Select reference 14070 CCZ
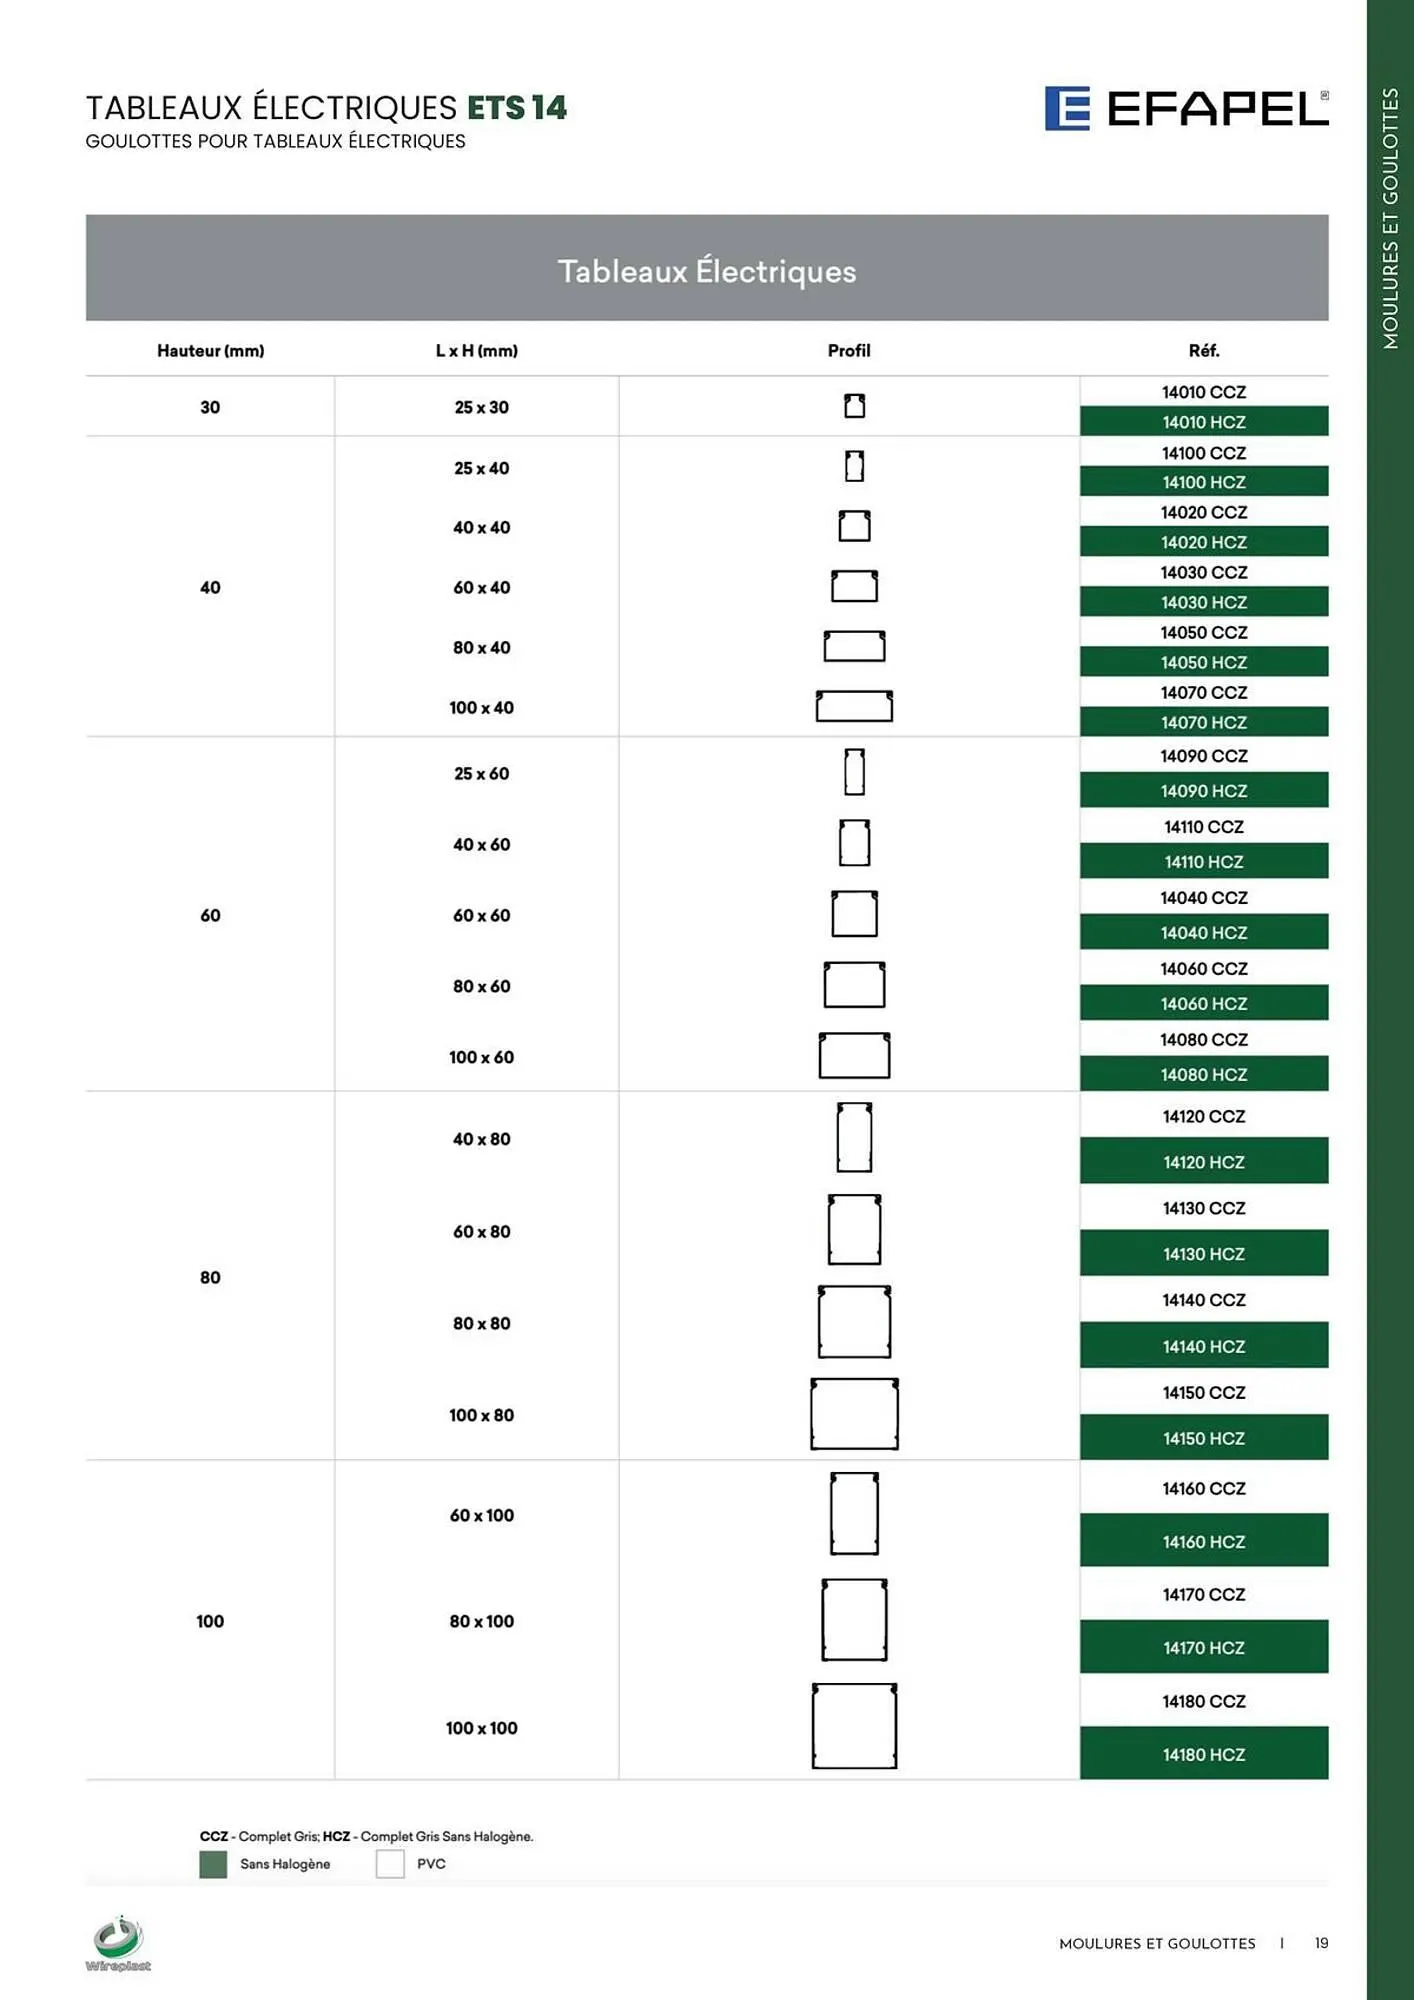Image resolution: width=1414 pixels, height=2000 pixels. tap(1203, 692)
